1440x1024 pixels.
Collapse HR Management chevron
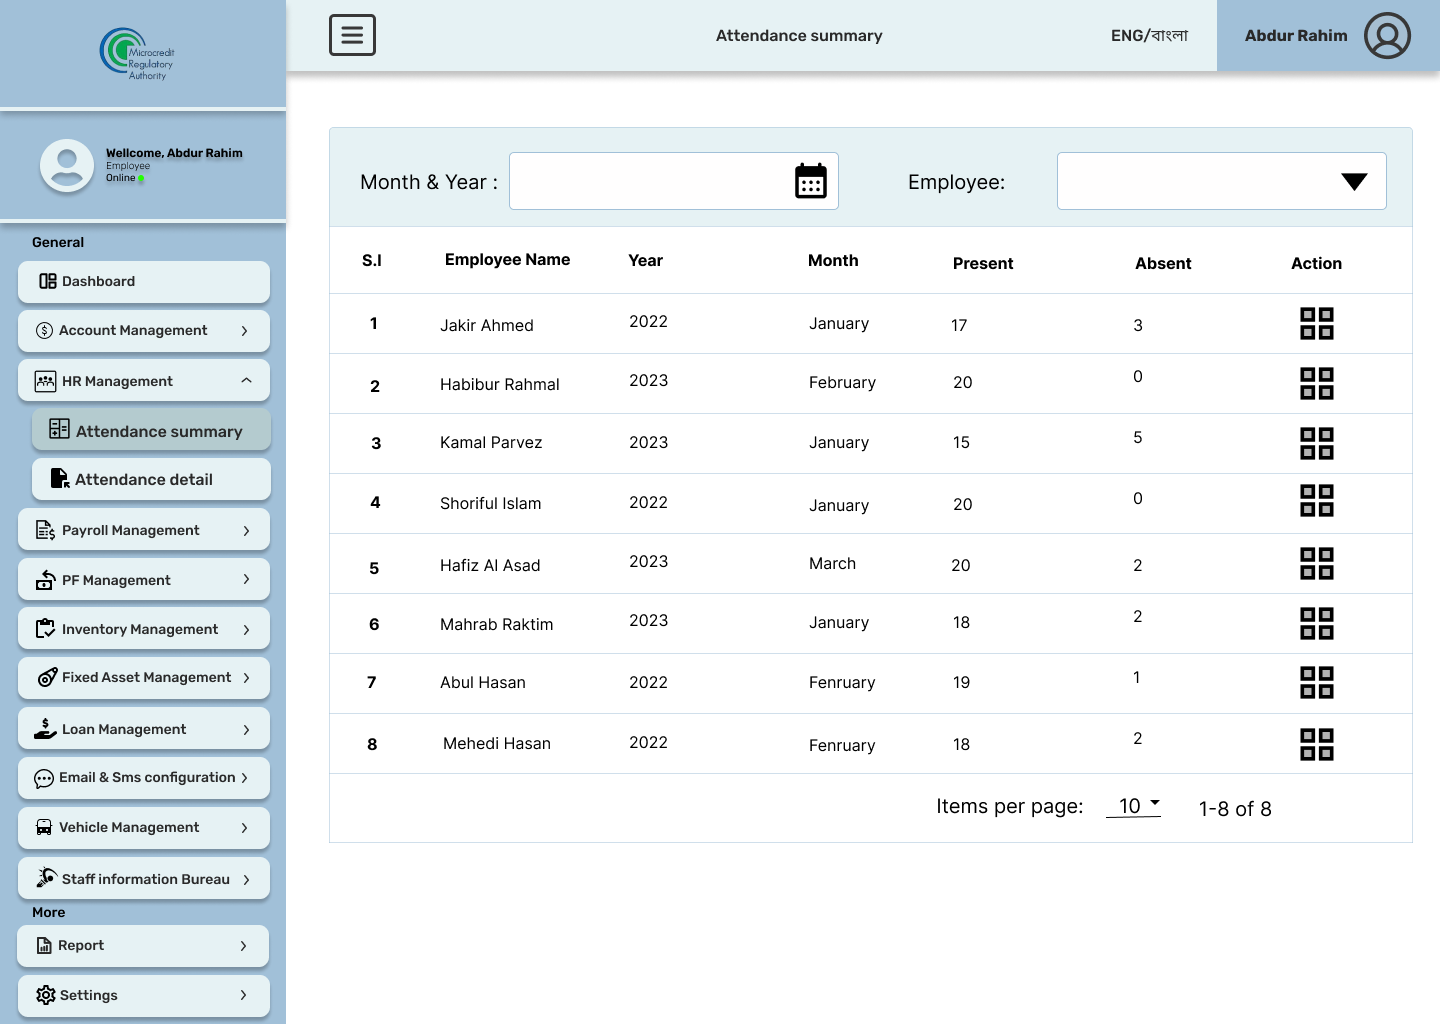coord(246,380)
